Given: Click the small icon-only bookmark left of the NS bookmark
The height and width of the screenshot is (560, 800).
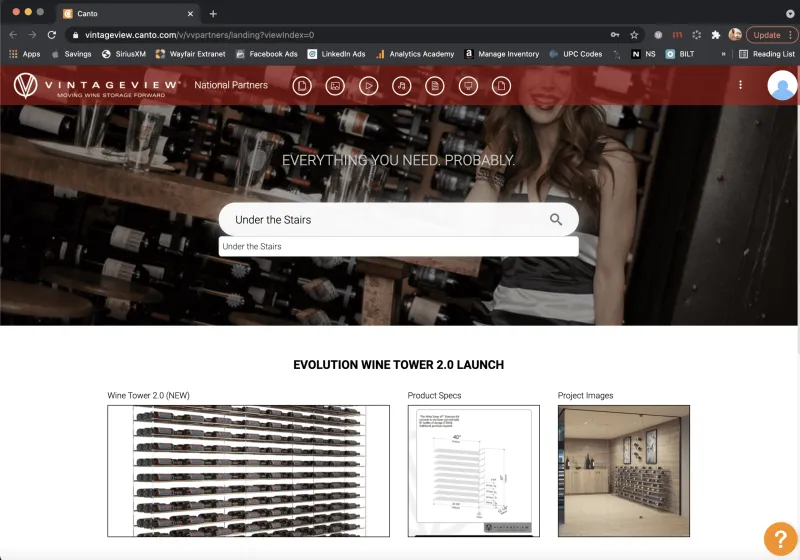Looking at the screenshot, I should click(x=617, y=54).
